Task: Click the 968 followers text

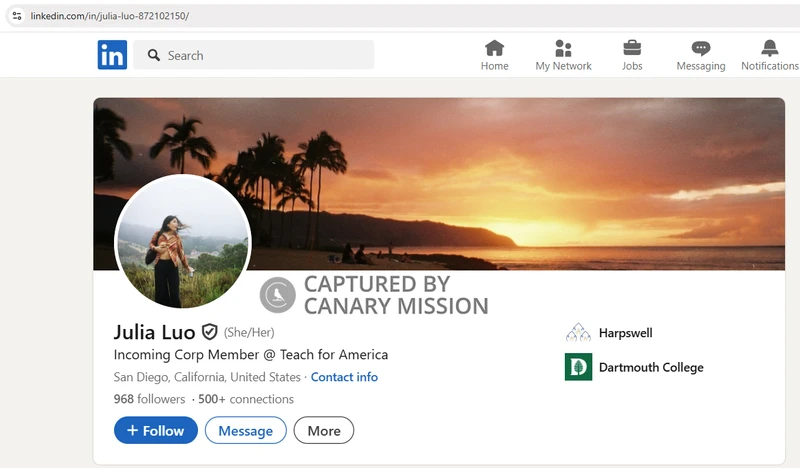Action: [x=149, y=399]
